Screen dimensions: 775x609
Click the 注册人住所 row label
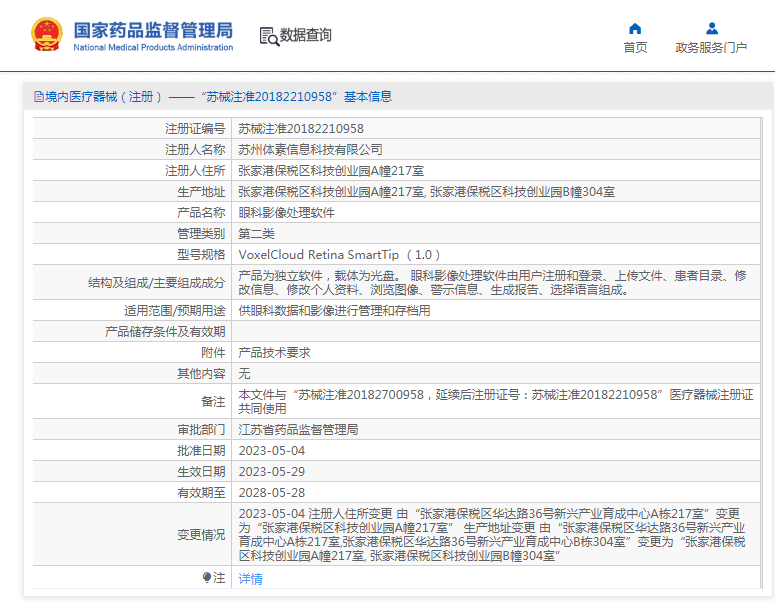[195, 171]
